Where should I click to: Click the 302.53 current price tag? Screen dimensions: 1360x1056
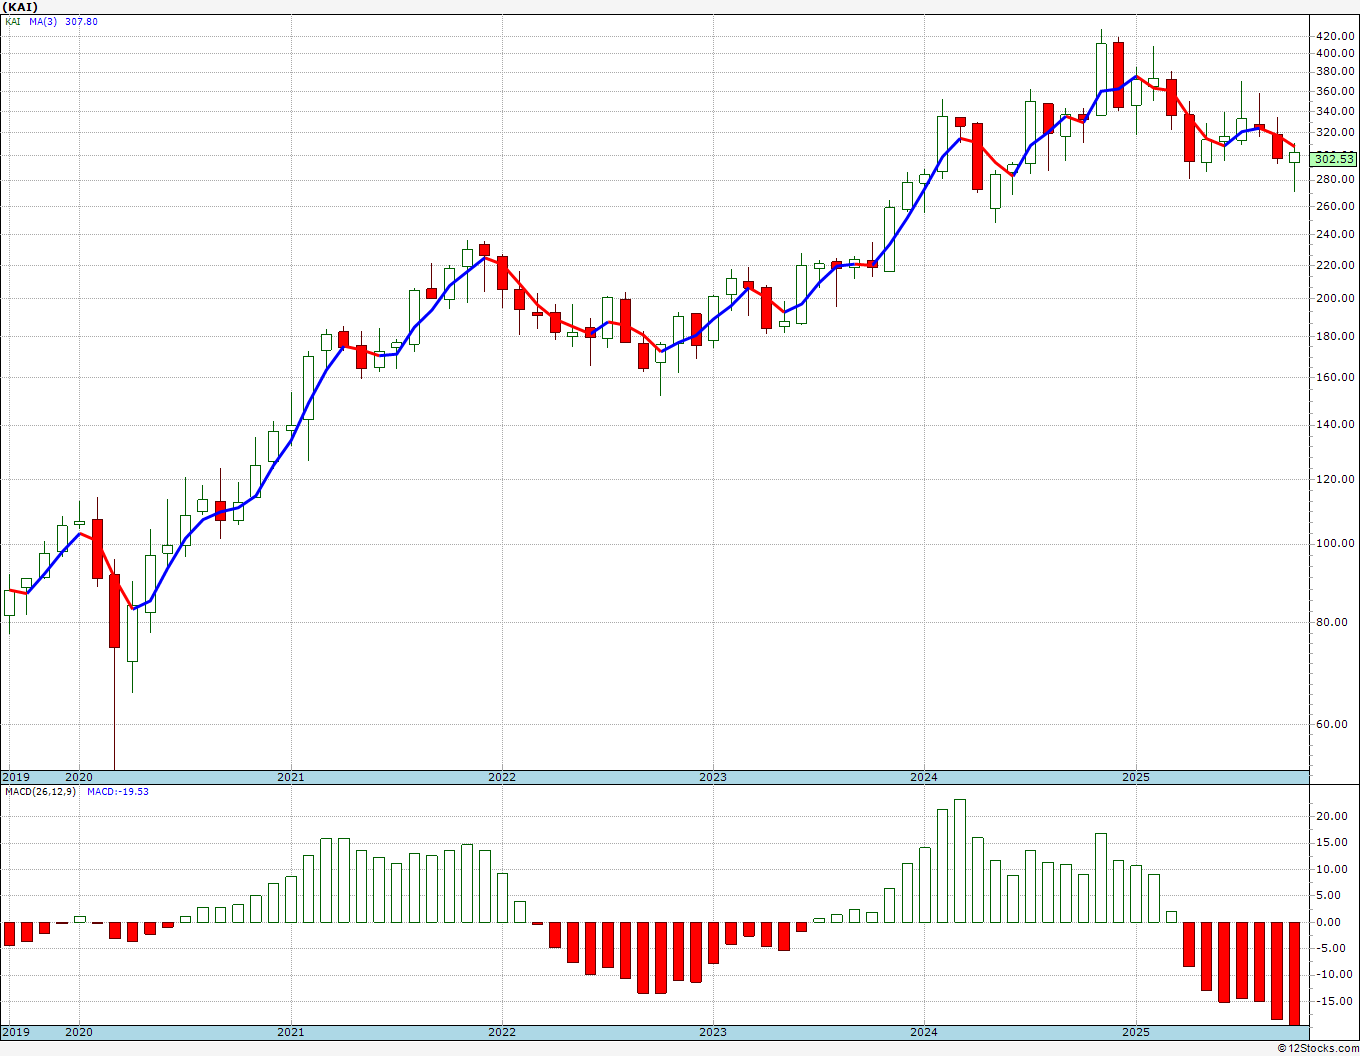tap(1334, 159)
